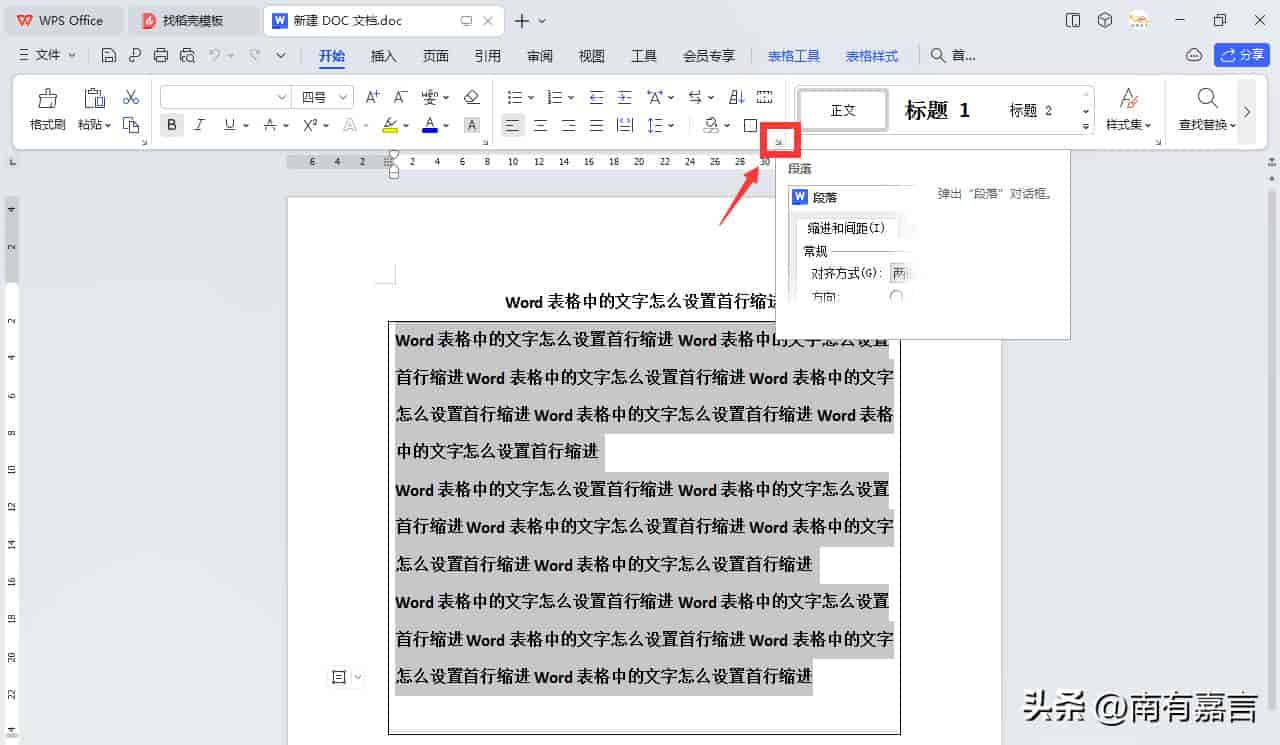1280x745 pixels.
Task: Apply blue font color A
Action: tap(430, 125)
